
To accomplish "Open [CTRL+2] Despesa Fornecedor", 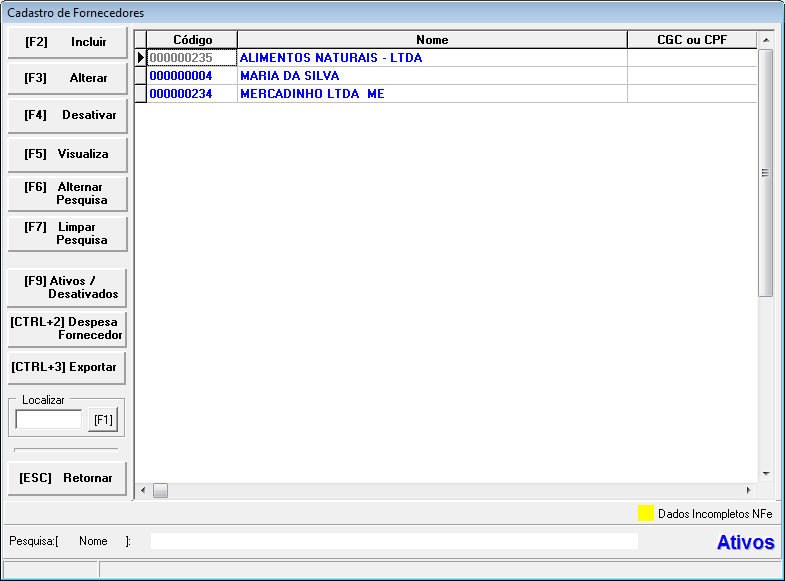I will (x=67, y=329).
